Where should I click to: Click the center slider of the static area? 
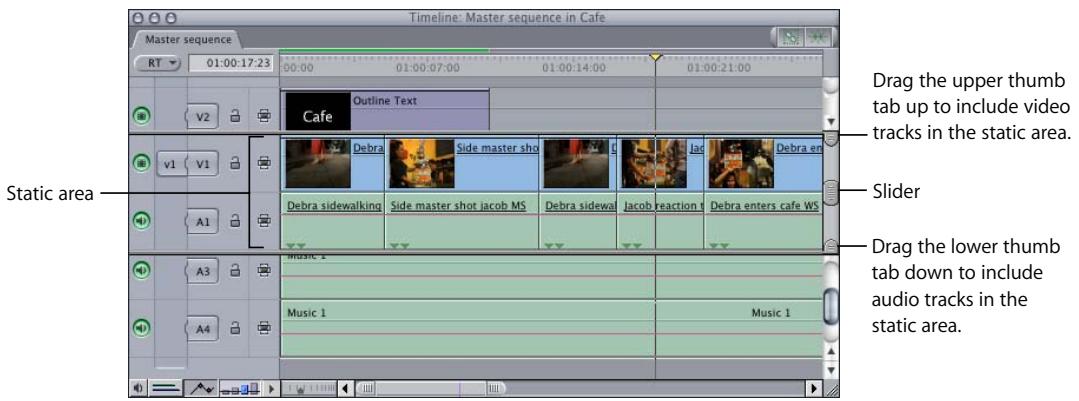[831, 194]
